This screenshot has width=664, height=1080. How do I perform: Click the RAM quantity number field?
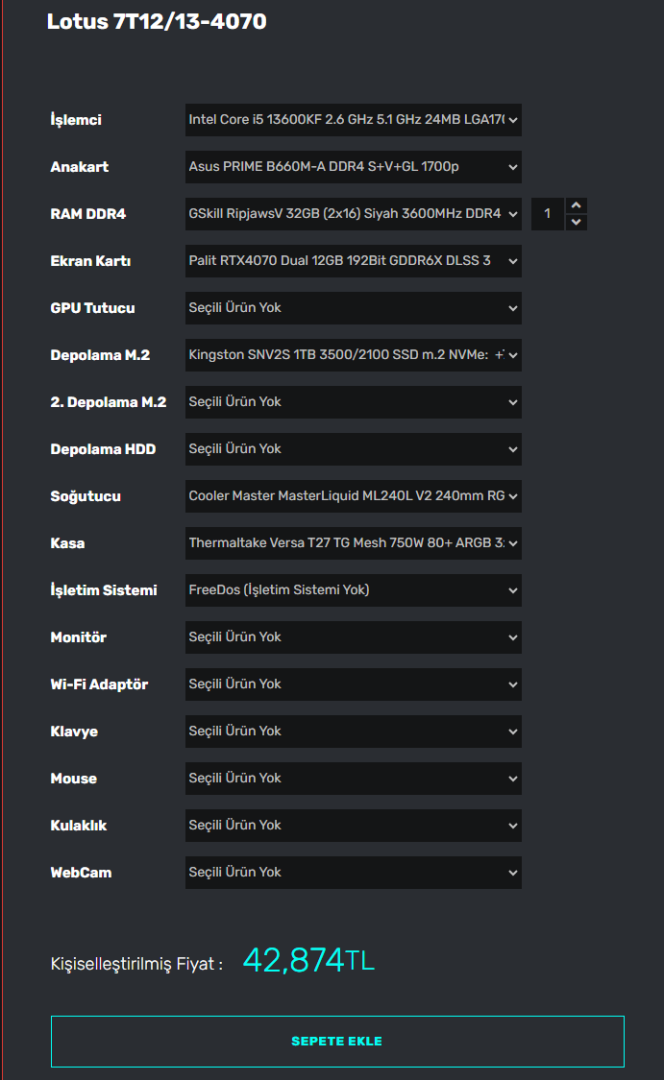tap(548, 214)
